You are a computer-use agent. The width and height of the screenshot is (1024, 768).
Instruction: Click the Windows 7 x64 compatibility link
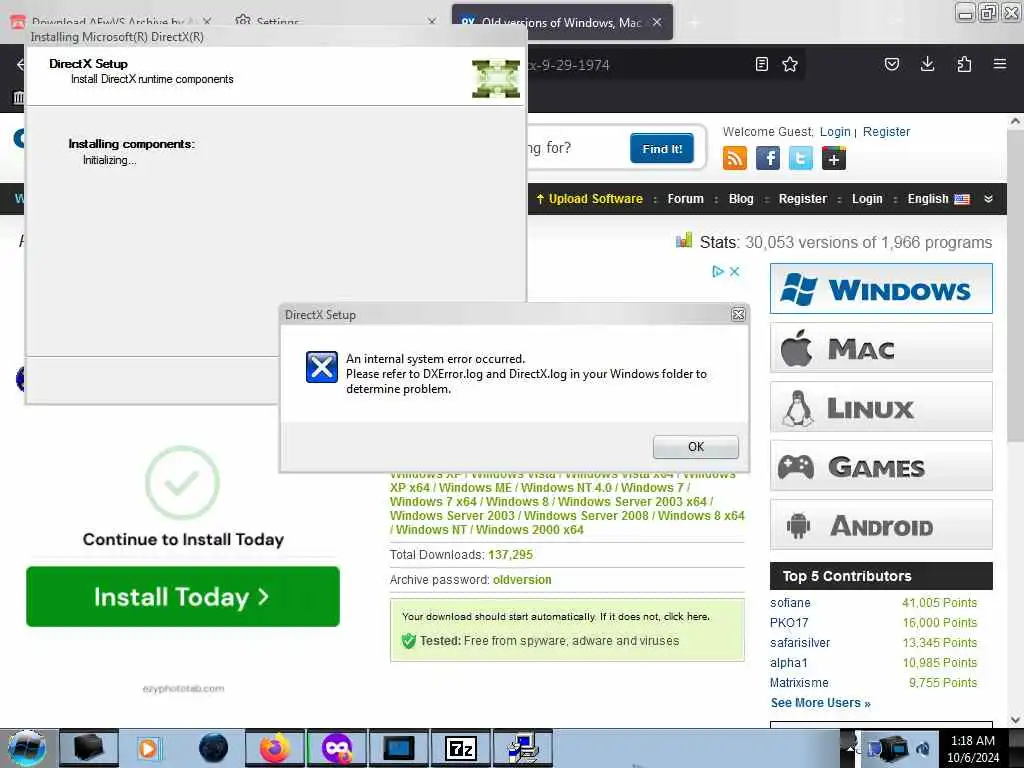point(433,502)
